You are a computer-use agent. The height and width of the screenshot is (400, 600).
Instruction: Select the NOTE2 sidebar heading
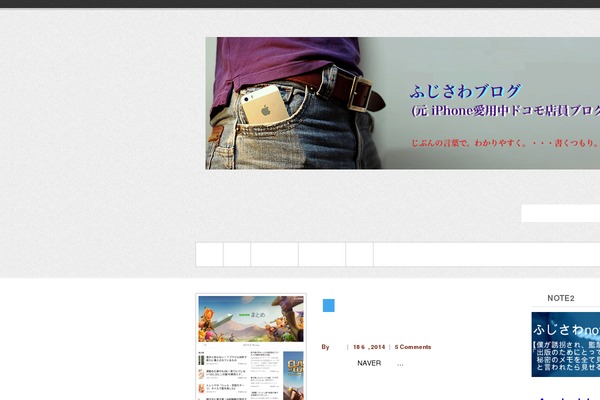point(561,298)
